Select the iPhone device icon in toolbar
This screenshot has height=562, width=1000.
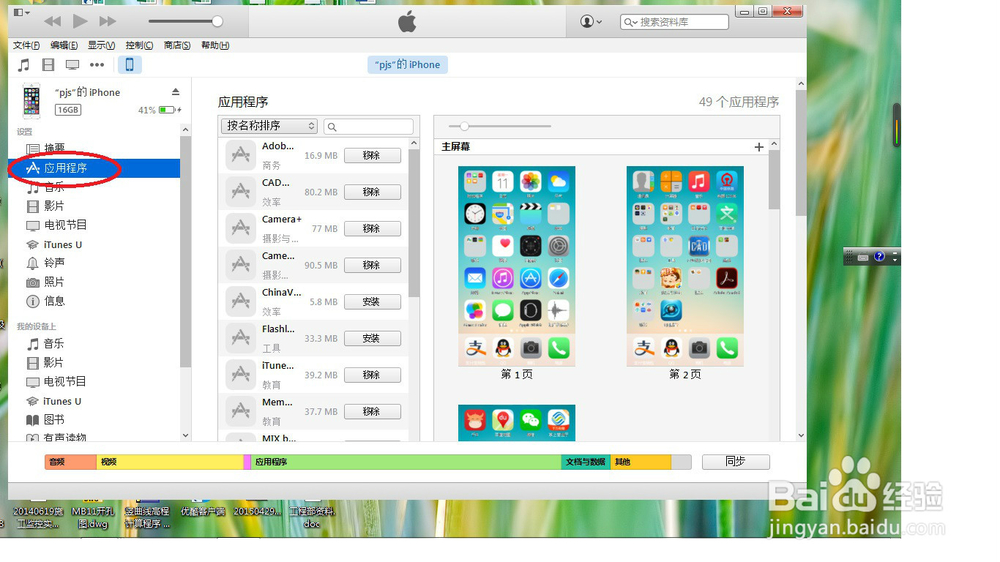click(129, 64)
